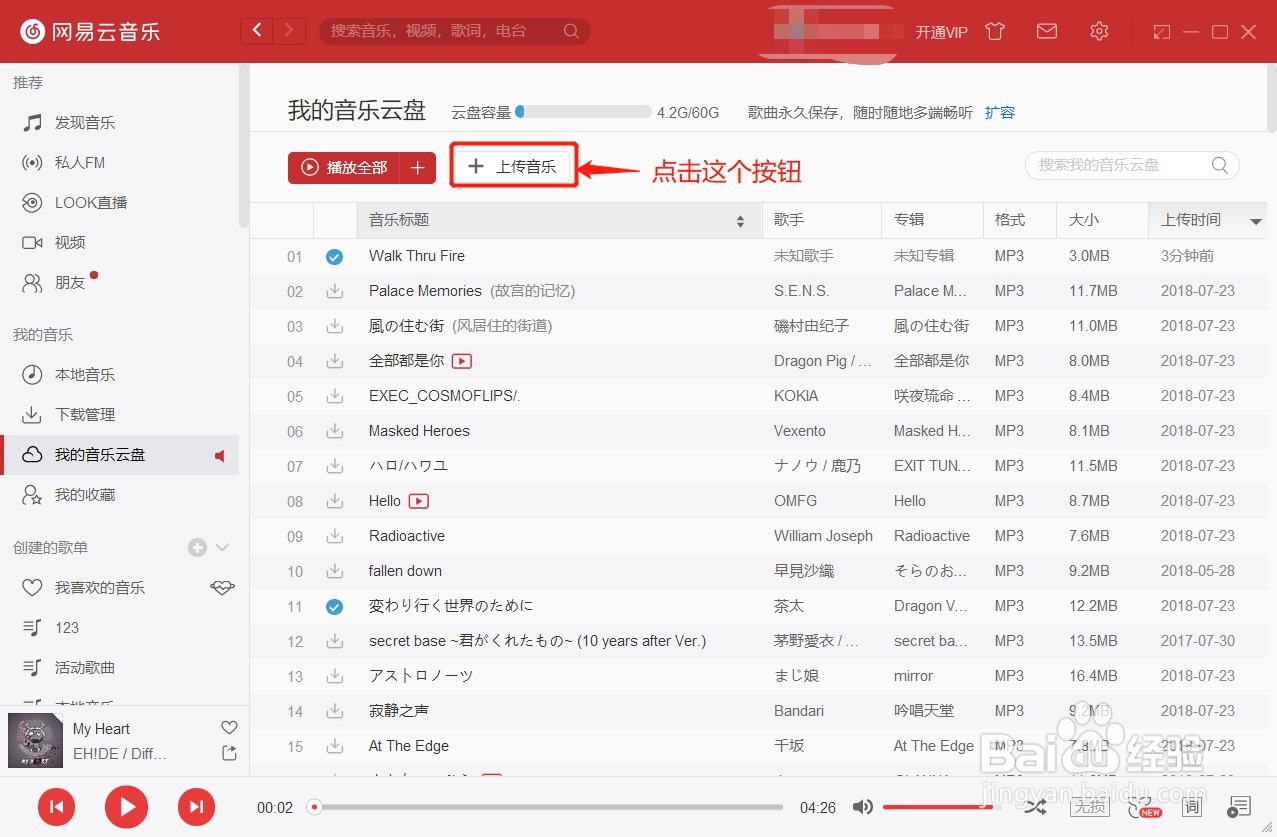Open 视频 in the sidebar
Viewport: 1277px width, 837px height.
click(x=120, y=243)
